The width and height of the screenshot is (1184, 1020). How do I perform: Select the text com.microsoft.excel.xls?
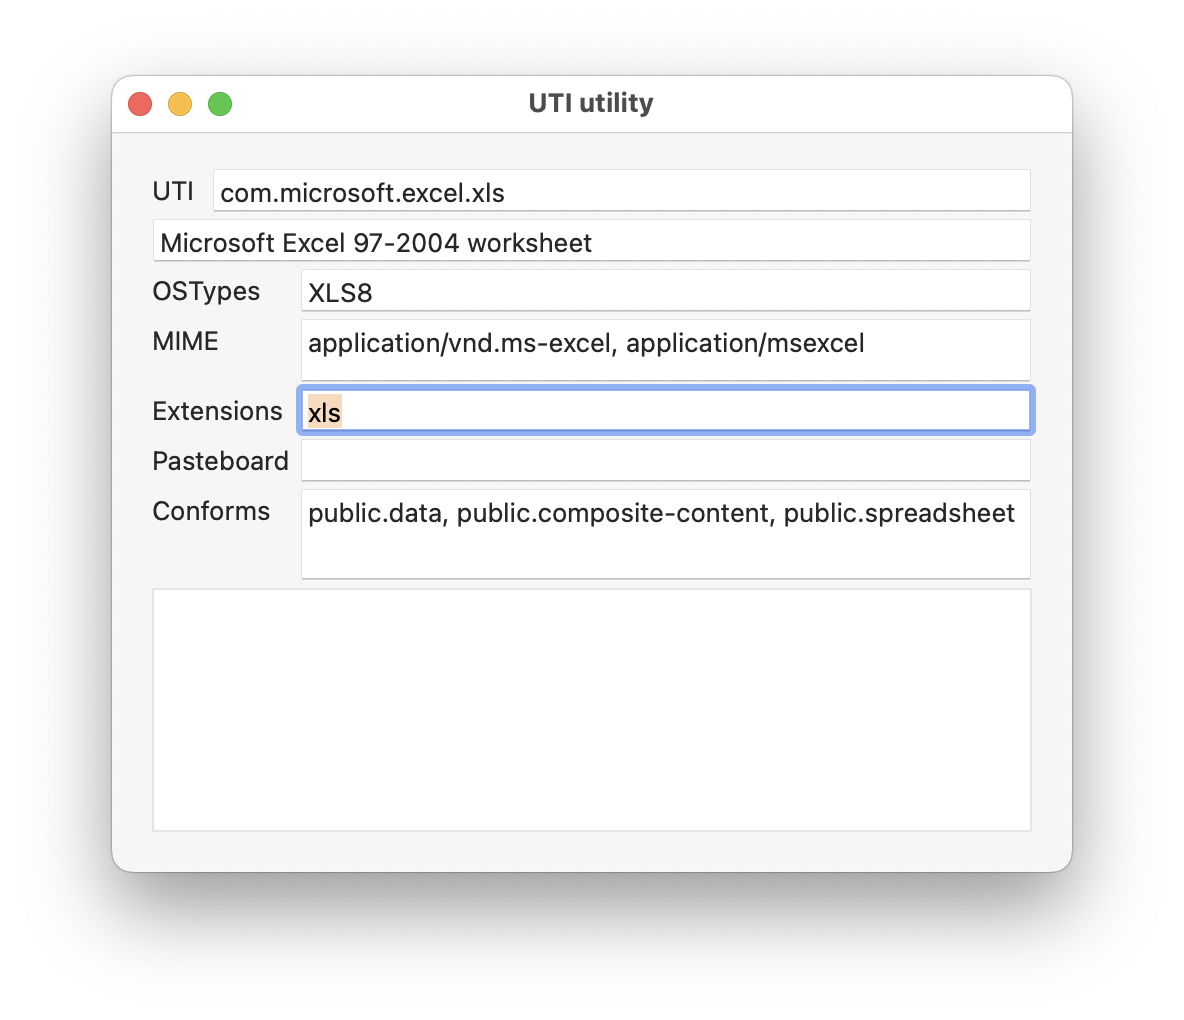pyautogui.click(x=362, y=193)
